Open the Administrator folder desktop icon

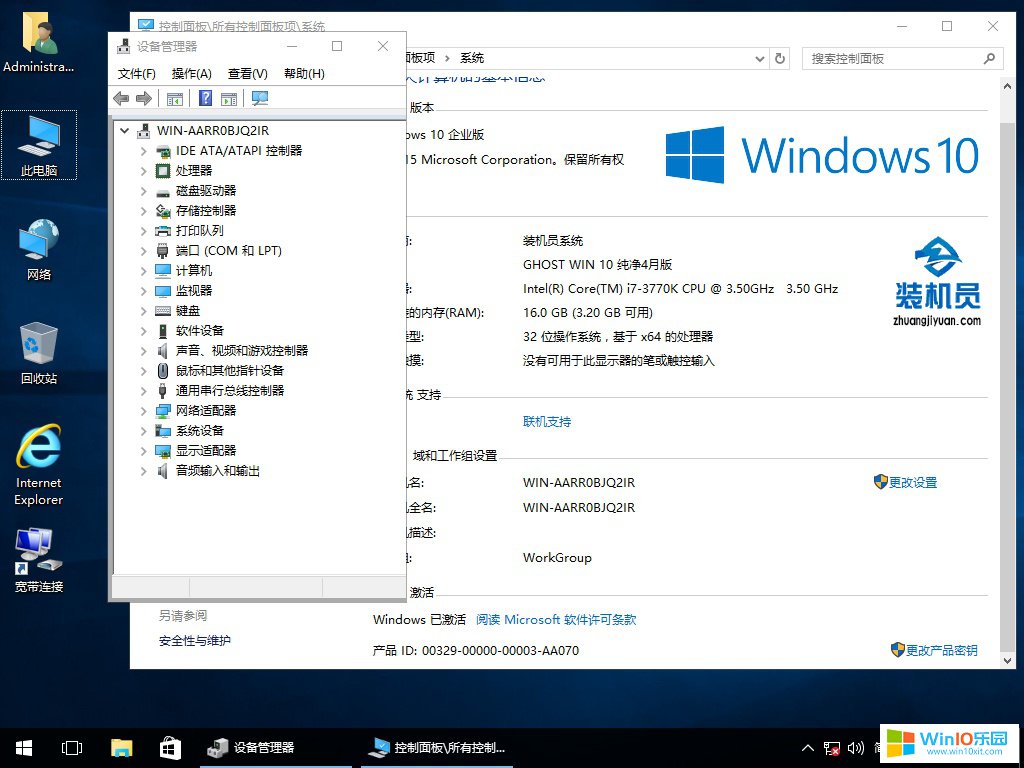pyautogui.click(x=39, y=42)
